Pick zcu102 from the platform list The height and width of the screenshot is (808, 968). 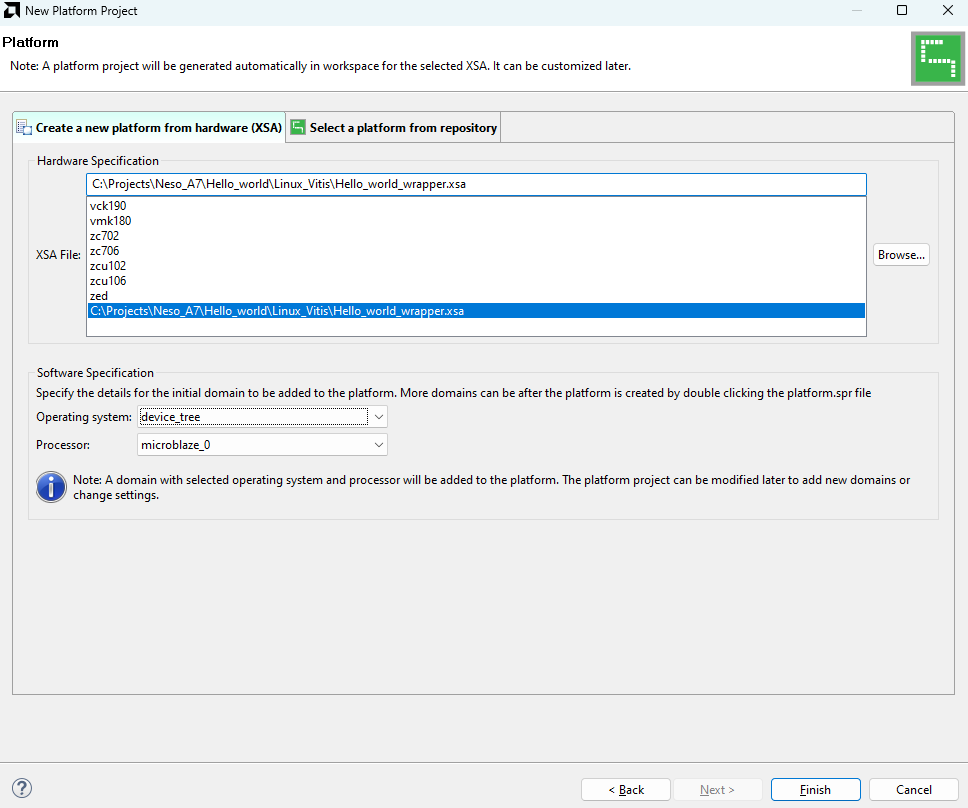pyautogui.click(x=108, y=266)
